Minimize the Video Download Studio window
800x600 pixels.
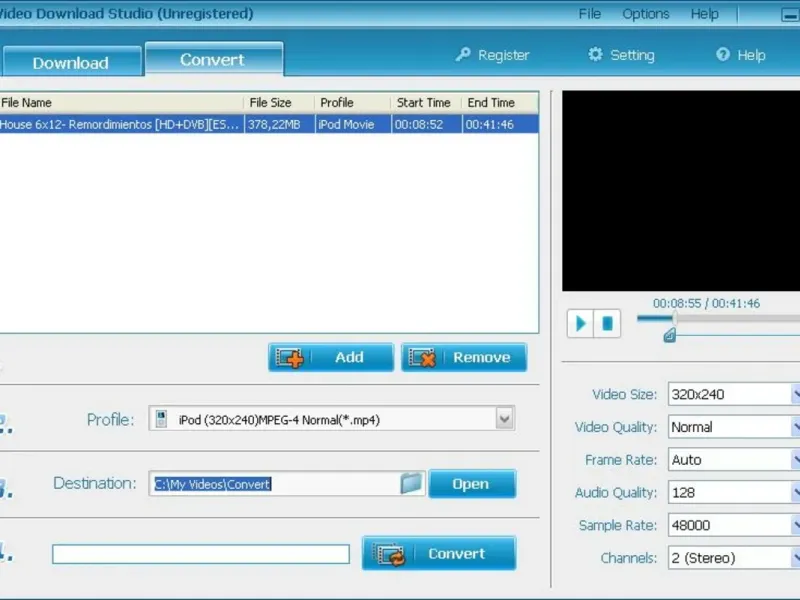(790, 15)
